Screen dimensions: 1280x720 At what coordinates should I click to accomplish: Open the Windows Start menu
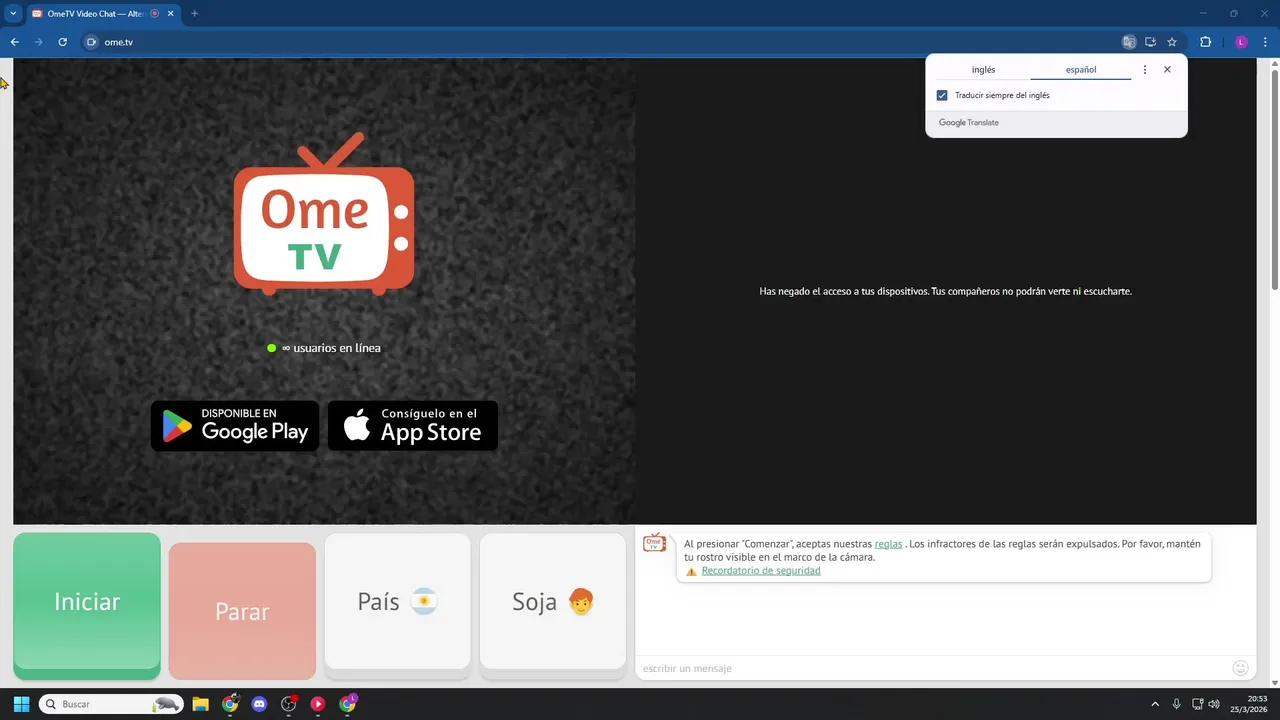click(x=21, y=704)
